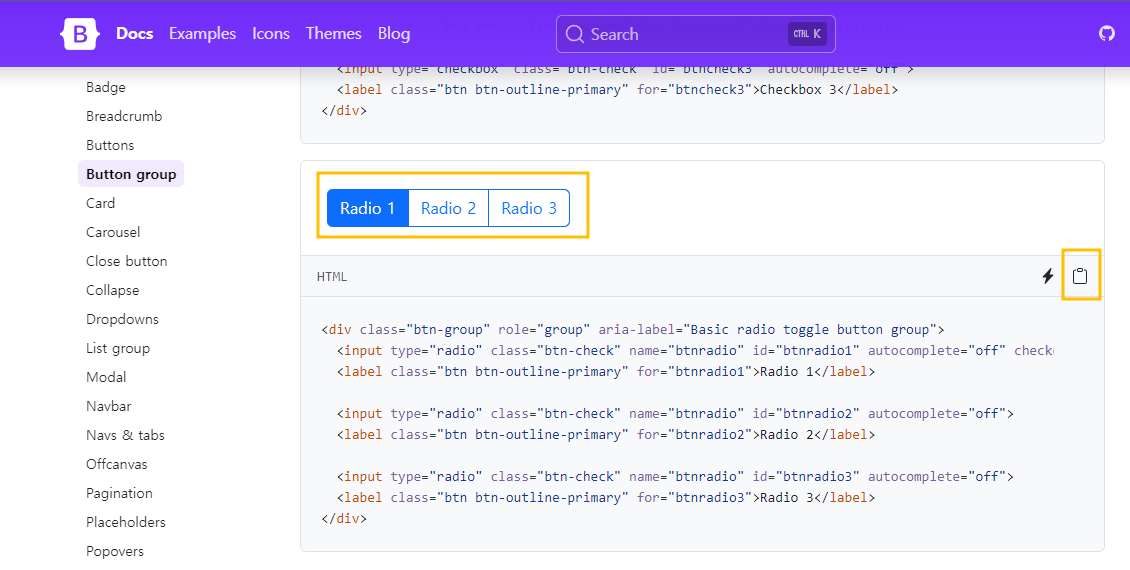
Task: Click the HTML label above the code
Action: click(332, 277)
